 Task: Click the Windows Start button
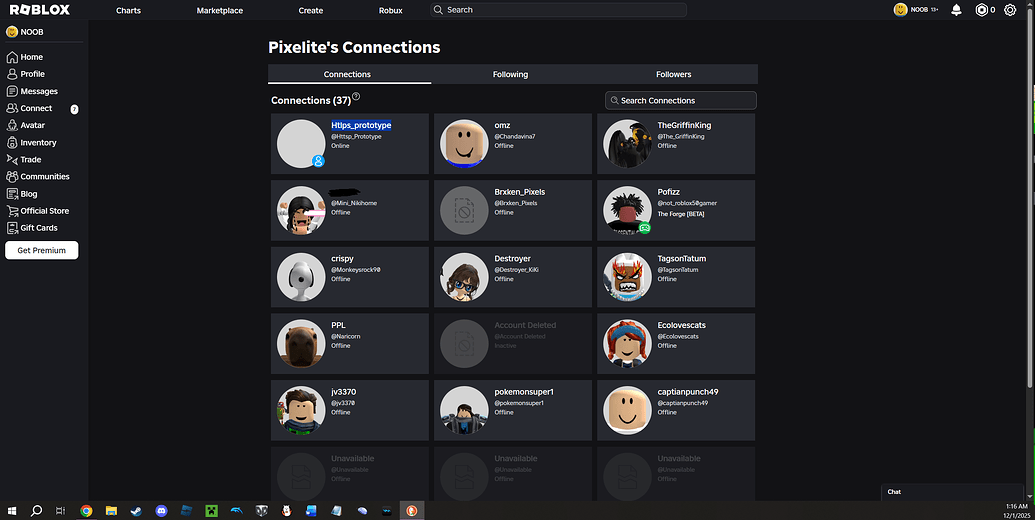tap(11, 511)
